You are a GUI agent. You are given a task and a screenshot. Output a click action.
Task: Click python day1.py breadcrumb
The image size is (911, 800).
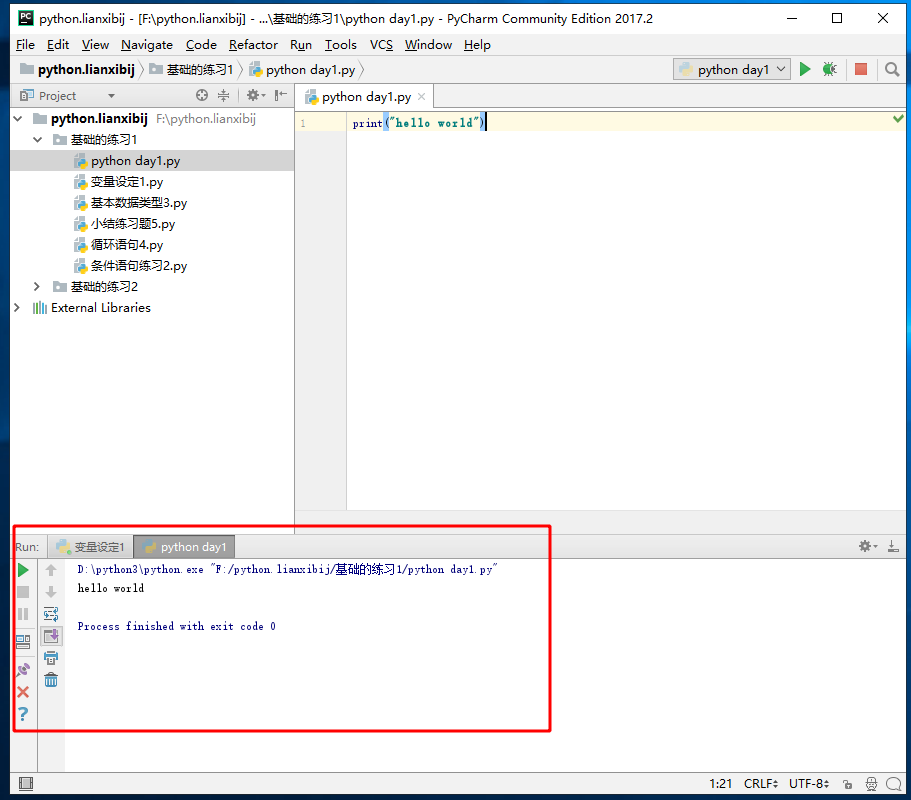coord(303,70)
